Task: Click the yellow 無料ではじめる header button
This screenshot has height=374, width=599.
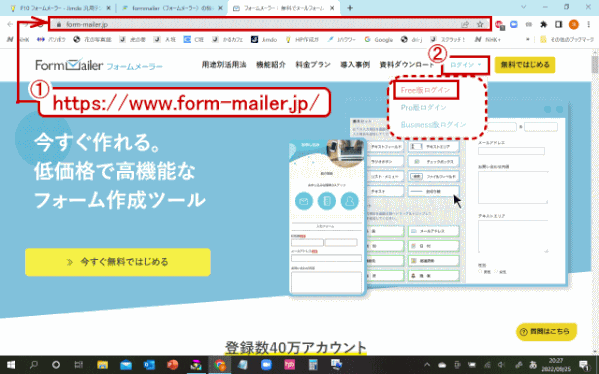Action: tap(525, 65)
